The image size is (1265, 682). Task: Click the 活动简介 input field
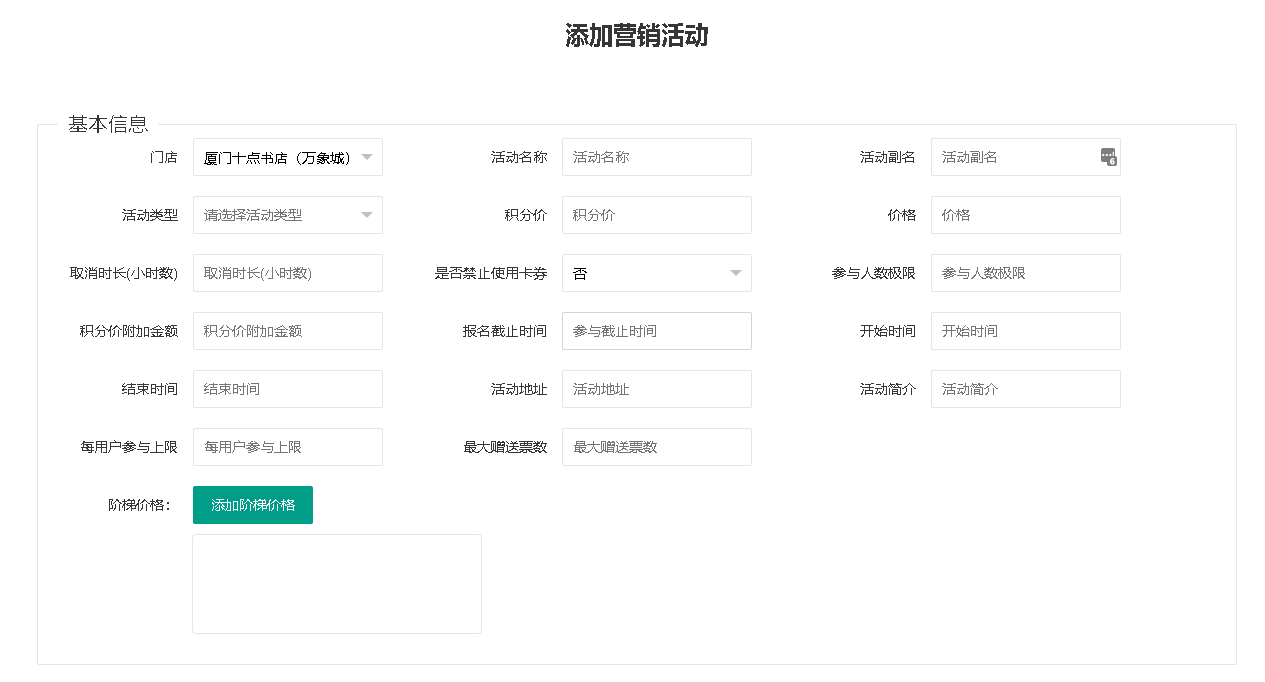(1025, 389)
